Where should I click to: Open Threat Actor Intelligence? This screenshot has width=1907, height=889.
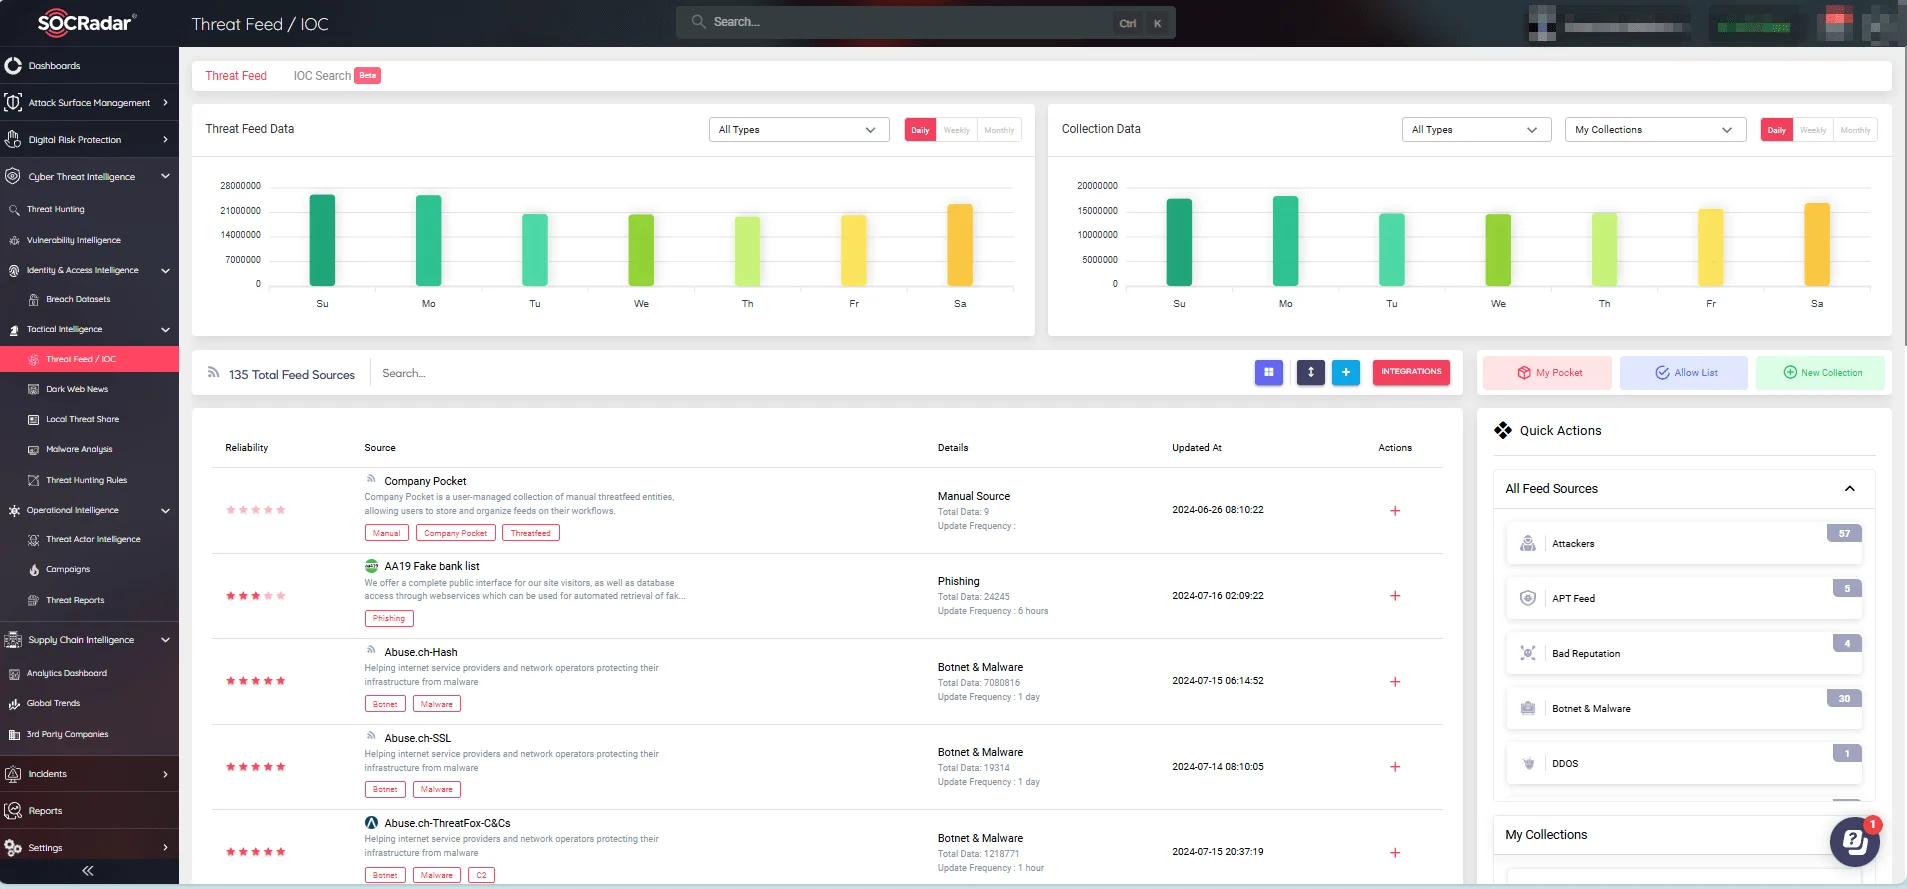[93, 539]
